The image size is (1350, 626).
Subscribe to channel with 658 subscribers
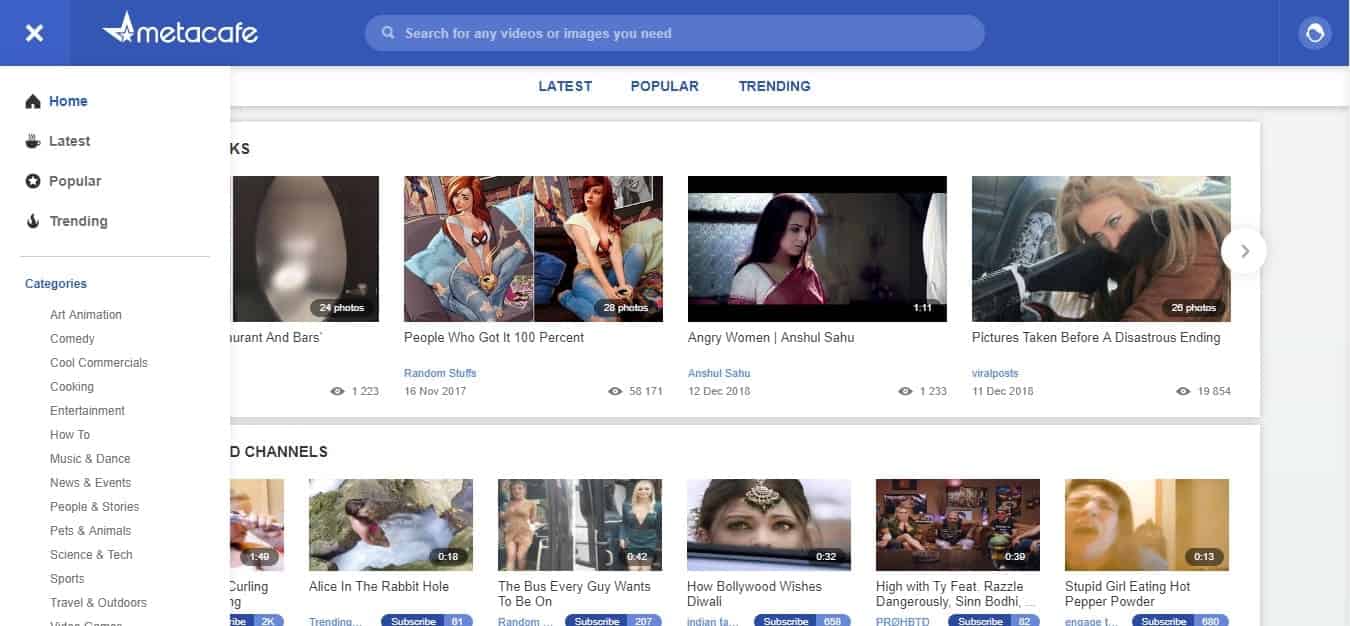786,621
